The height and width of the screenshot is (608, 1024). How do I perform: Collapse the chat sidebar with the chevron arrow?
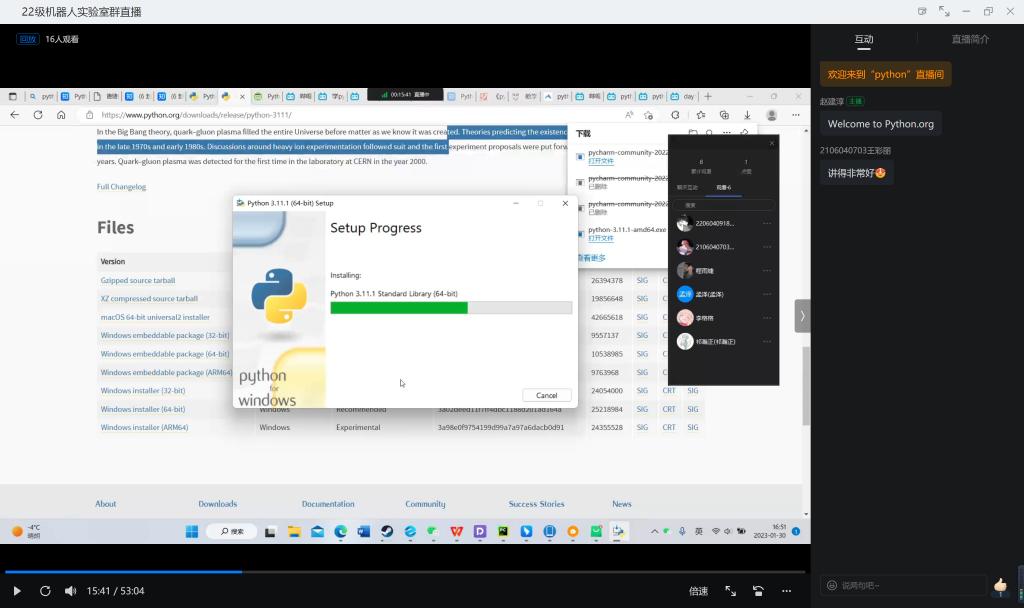pos(802,315)
